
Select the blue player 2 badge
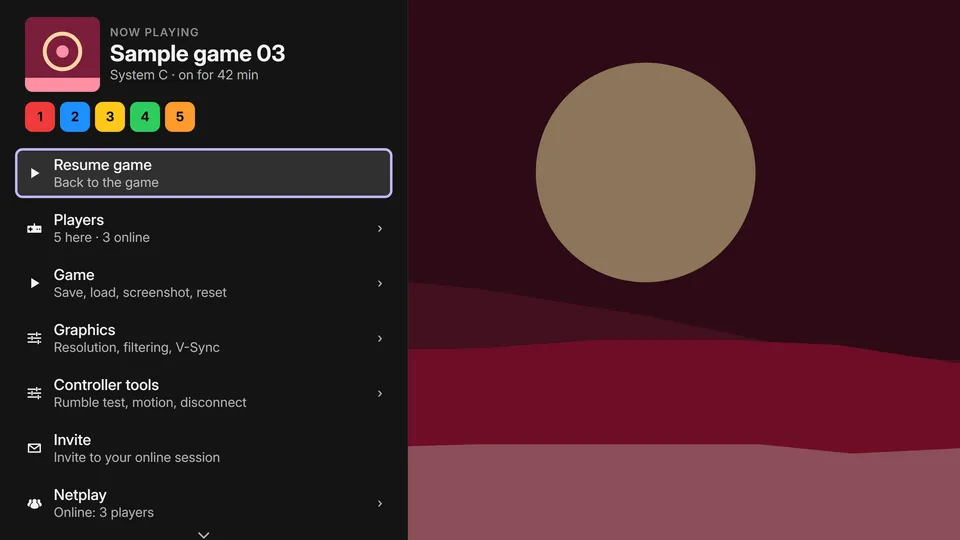click(75, 116)
